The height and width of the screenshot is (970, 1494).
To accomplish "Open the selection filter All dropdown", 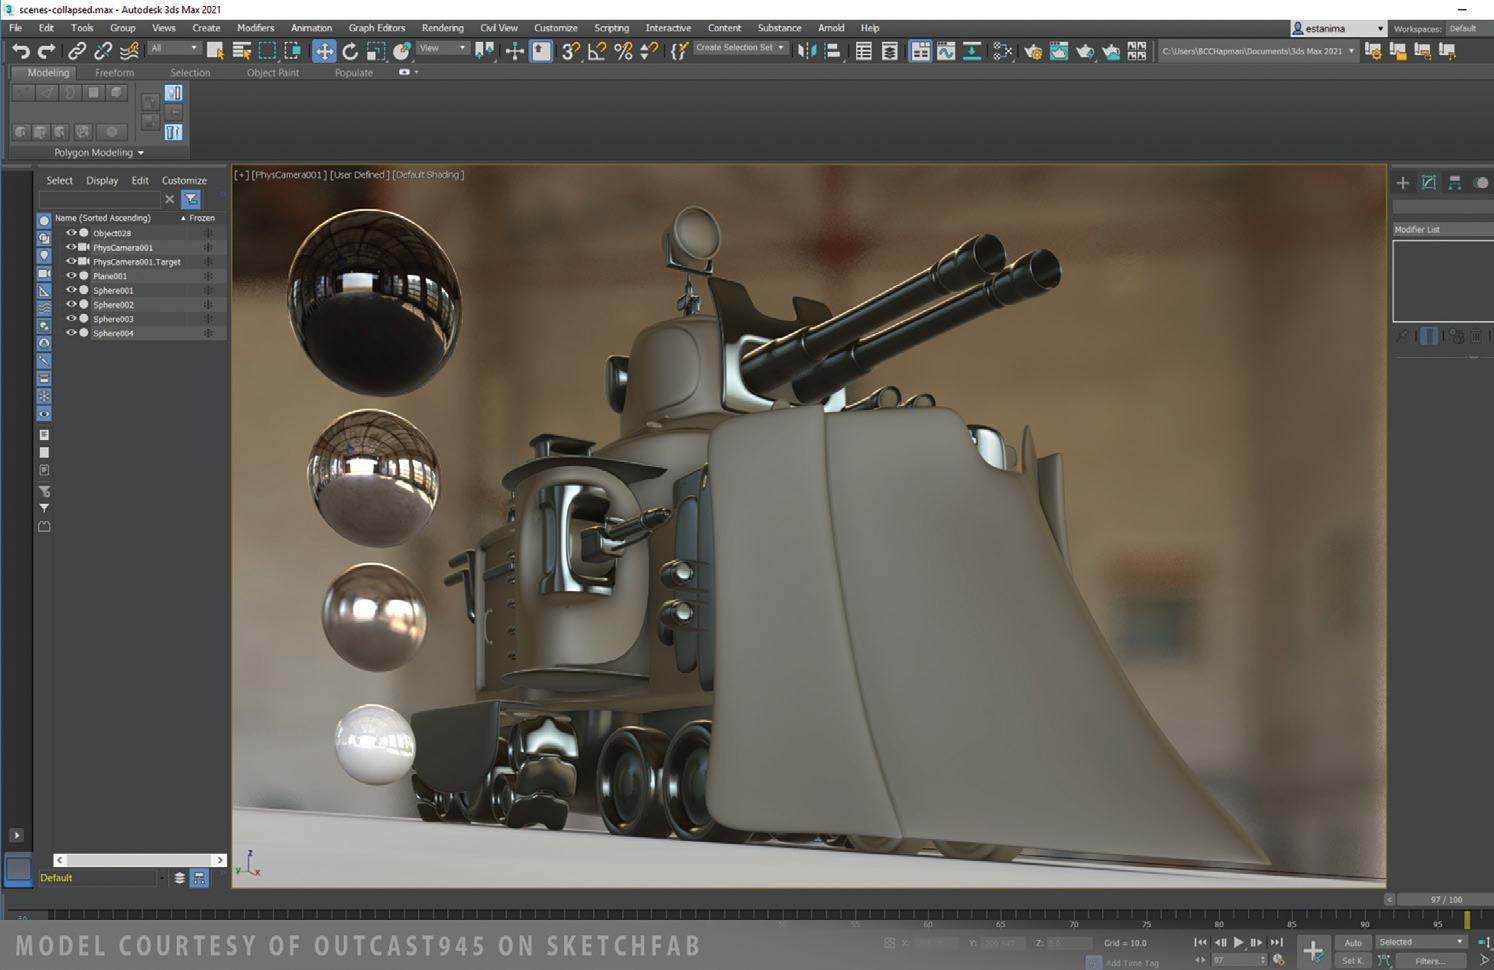I will (174, 48).
